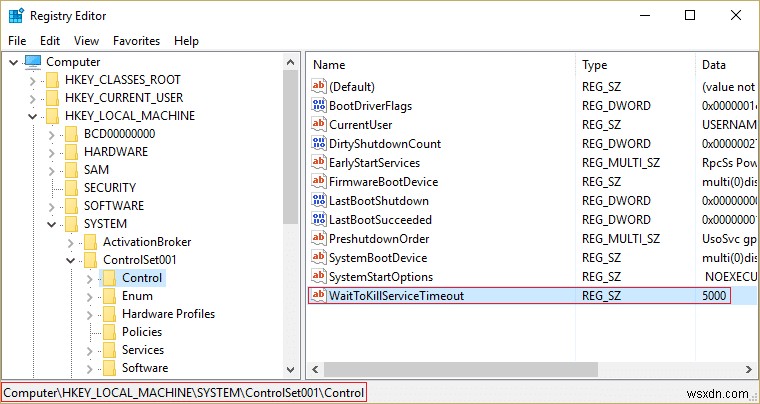760x404 pixels.
Task: Click the values pane scroll left arrow
Action: tap(315, 370)
